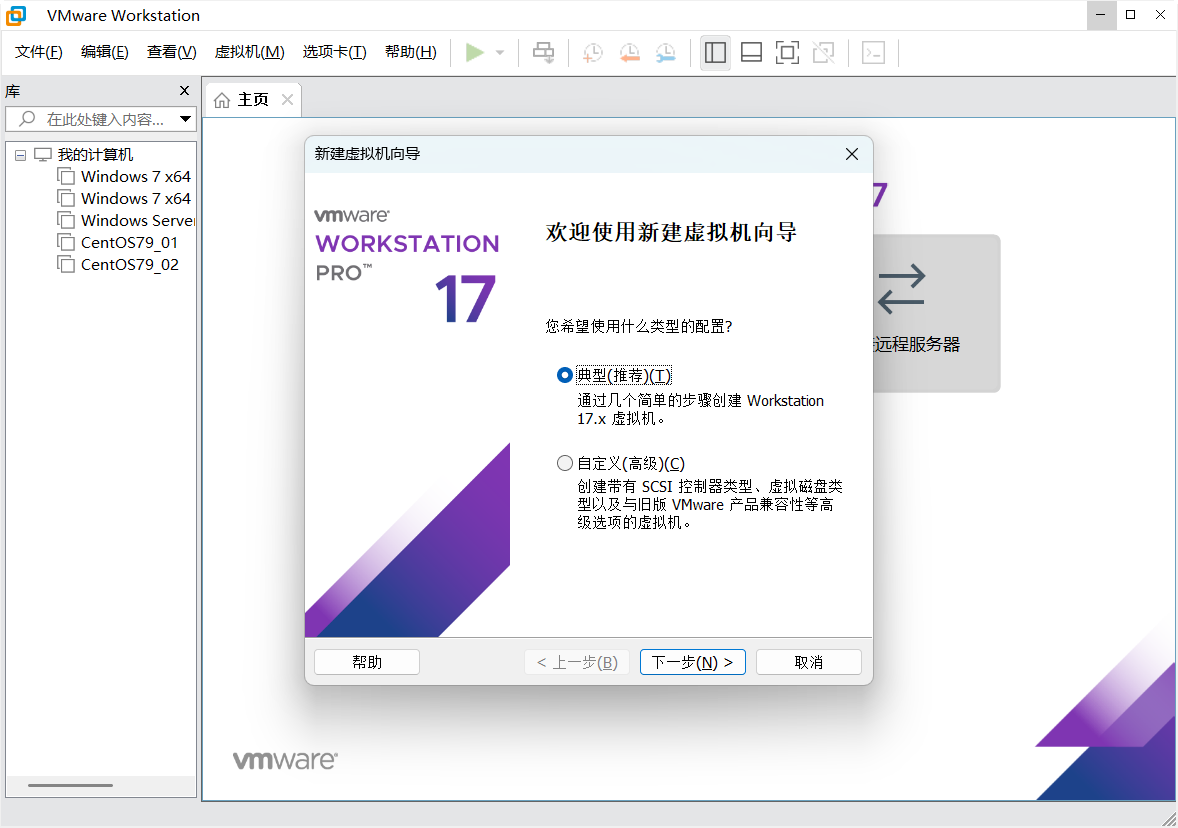Toggle the thumbnail bar view icon
This screenshot has width=1178, height=828.
coord(751,53)
